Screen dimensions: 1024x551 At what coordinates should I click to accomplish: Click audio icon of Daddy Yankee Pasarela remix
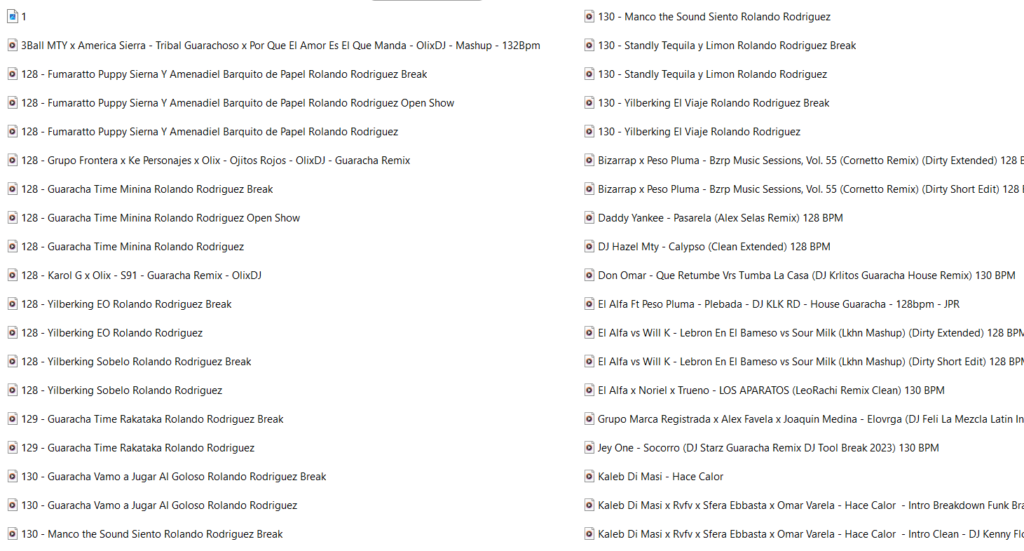(x=589, y=217)
